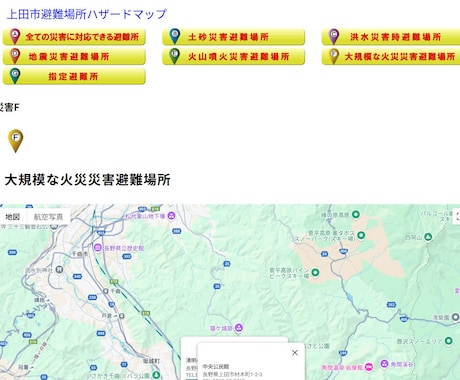
Task: Click the 菅平高原パインビーク ski marker
Action: click(x=315, y=272)
